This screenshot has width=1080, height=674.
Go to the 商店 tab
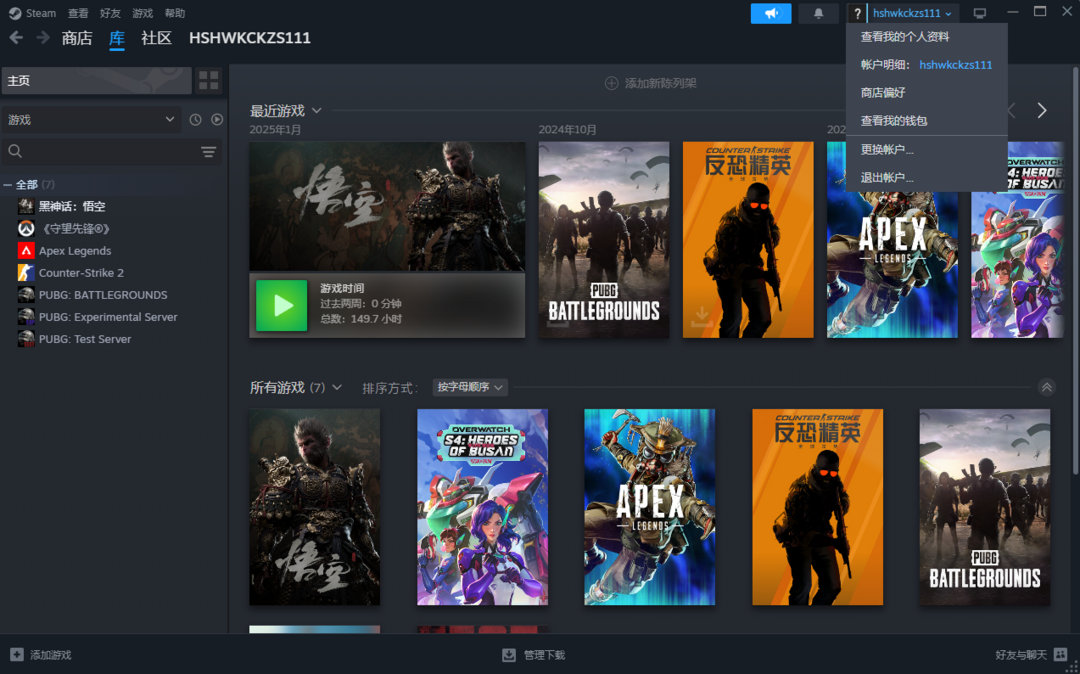tap(76, 38)
